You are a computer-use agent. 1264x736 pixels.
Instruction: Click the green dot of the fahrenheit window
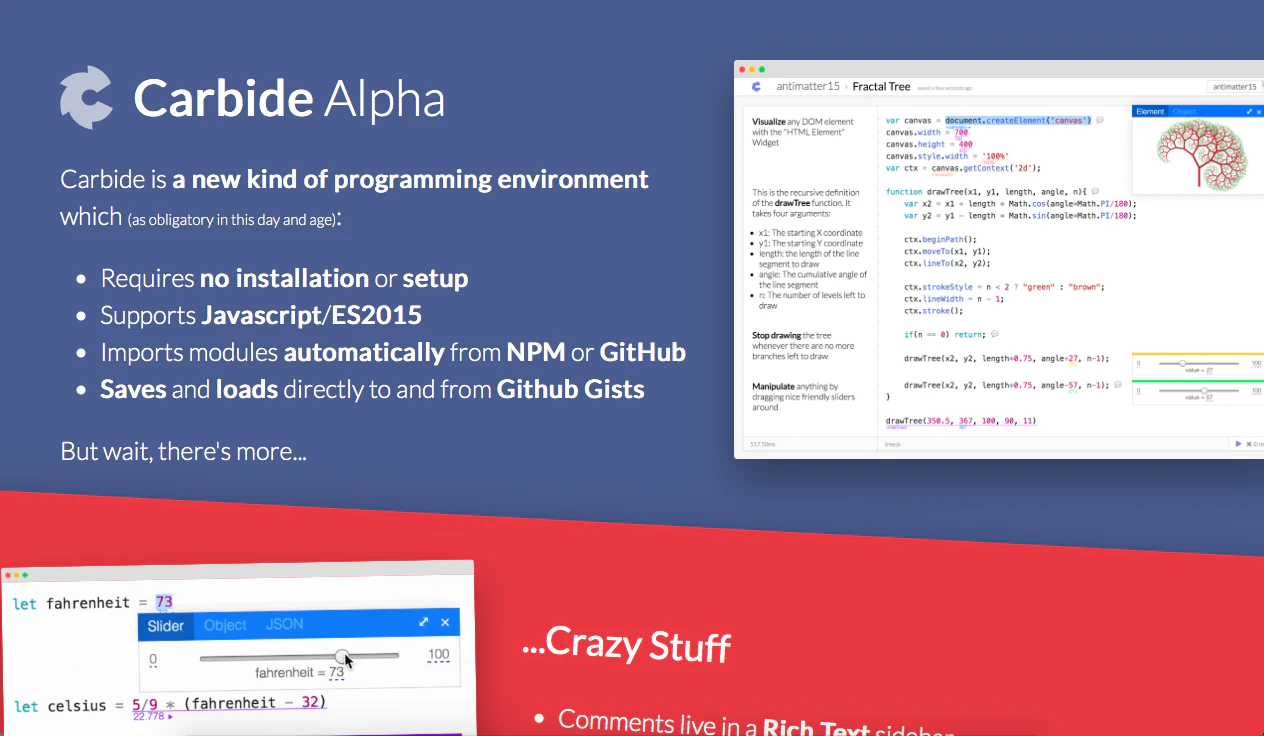(25, 575)
